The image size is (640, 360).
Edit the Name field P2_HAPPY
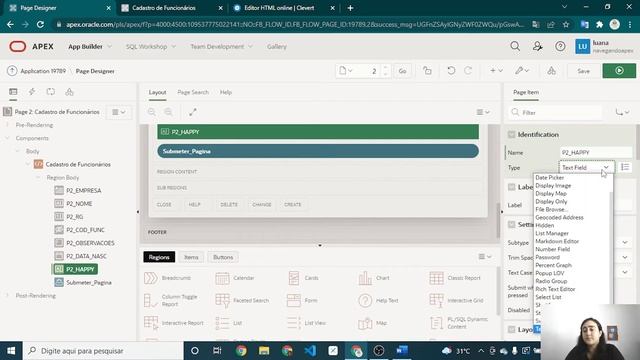(596, 152)
